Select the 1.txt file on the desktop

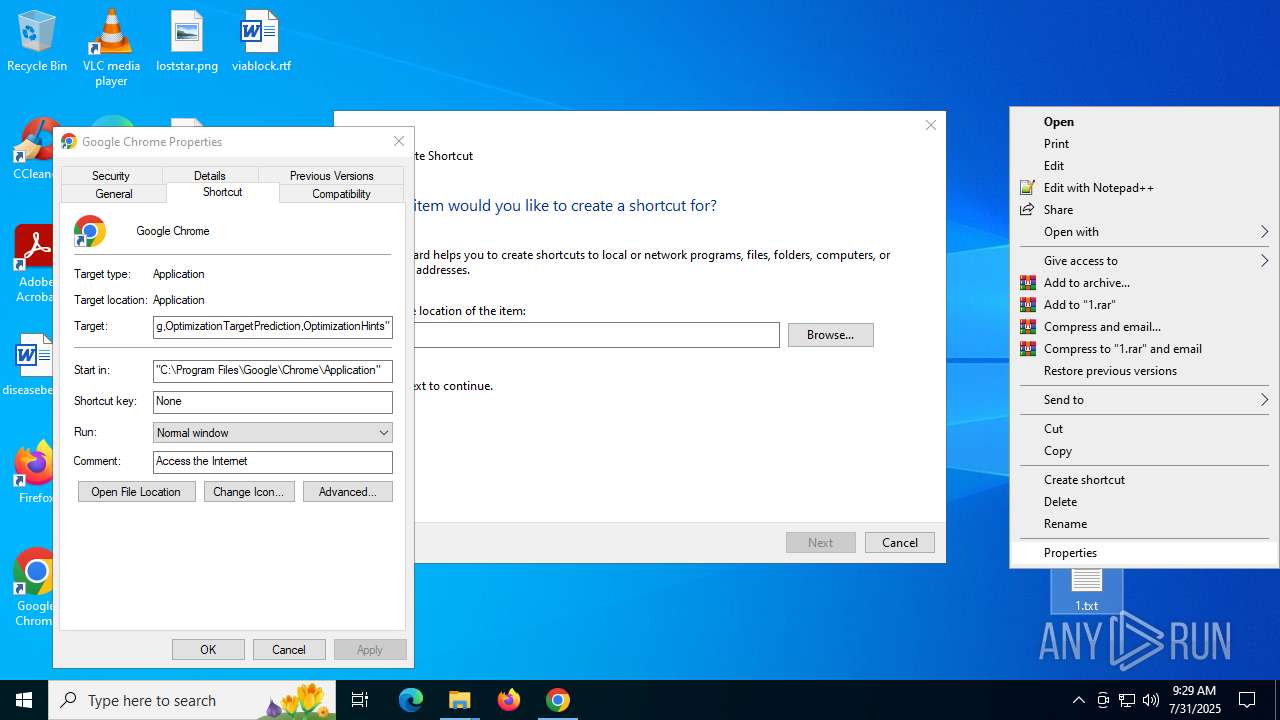pyautogui.click(x=1086, y=591)
